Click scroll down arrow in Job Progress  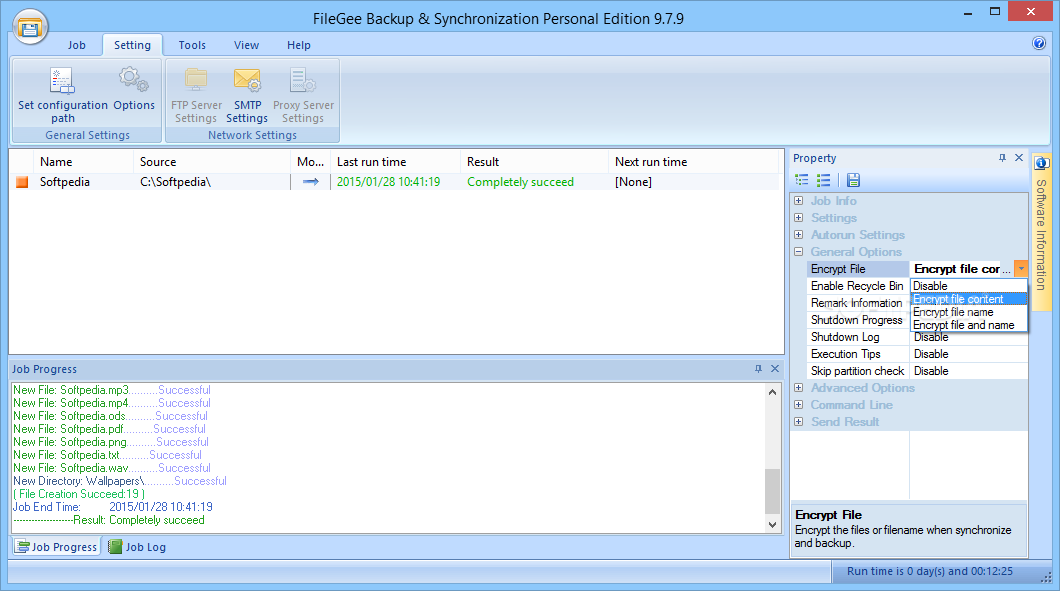coord(772,525)
